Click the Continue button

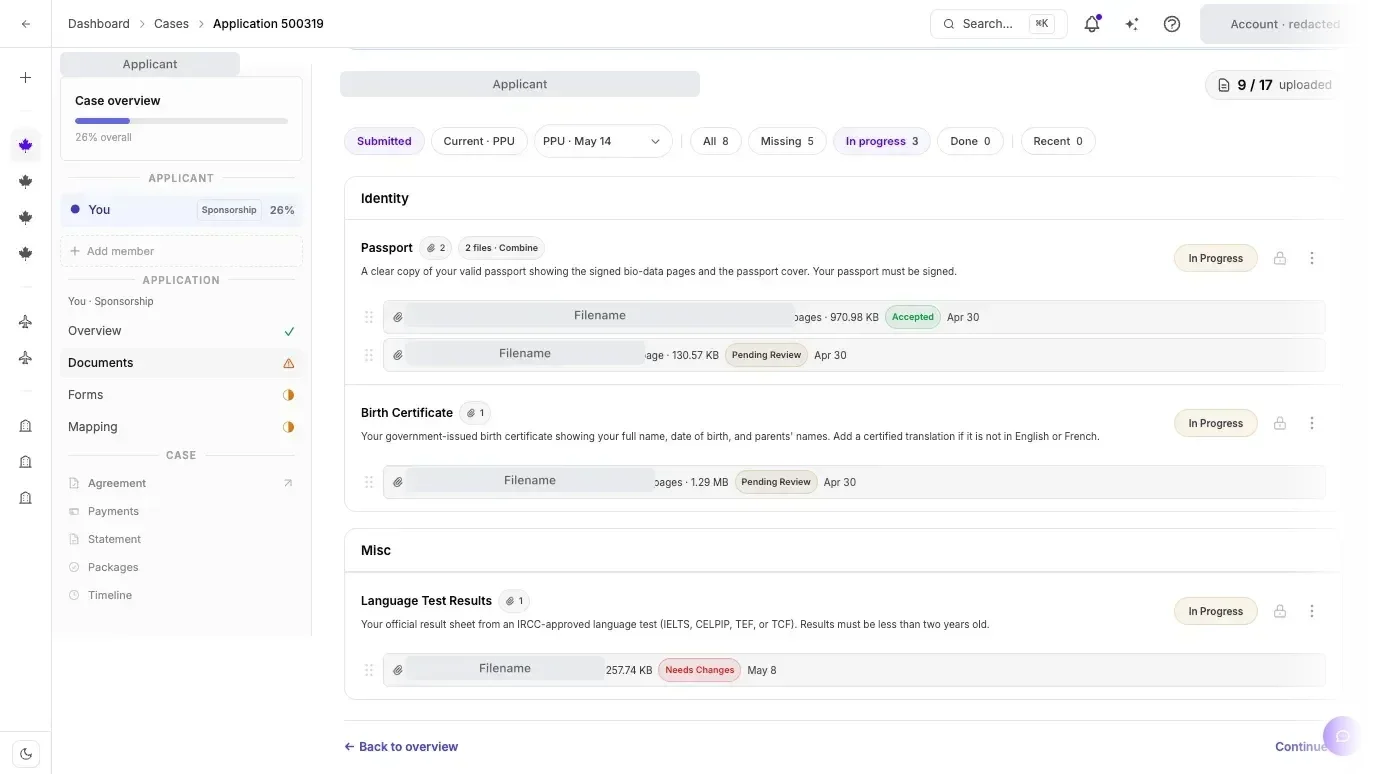tap(1301, 747)
